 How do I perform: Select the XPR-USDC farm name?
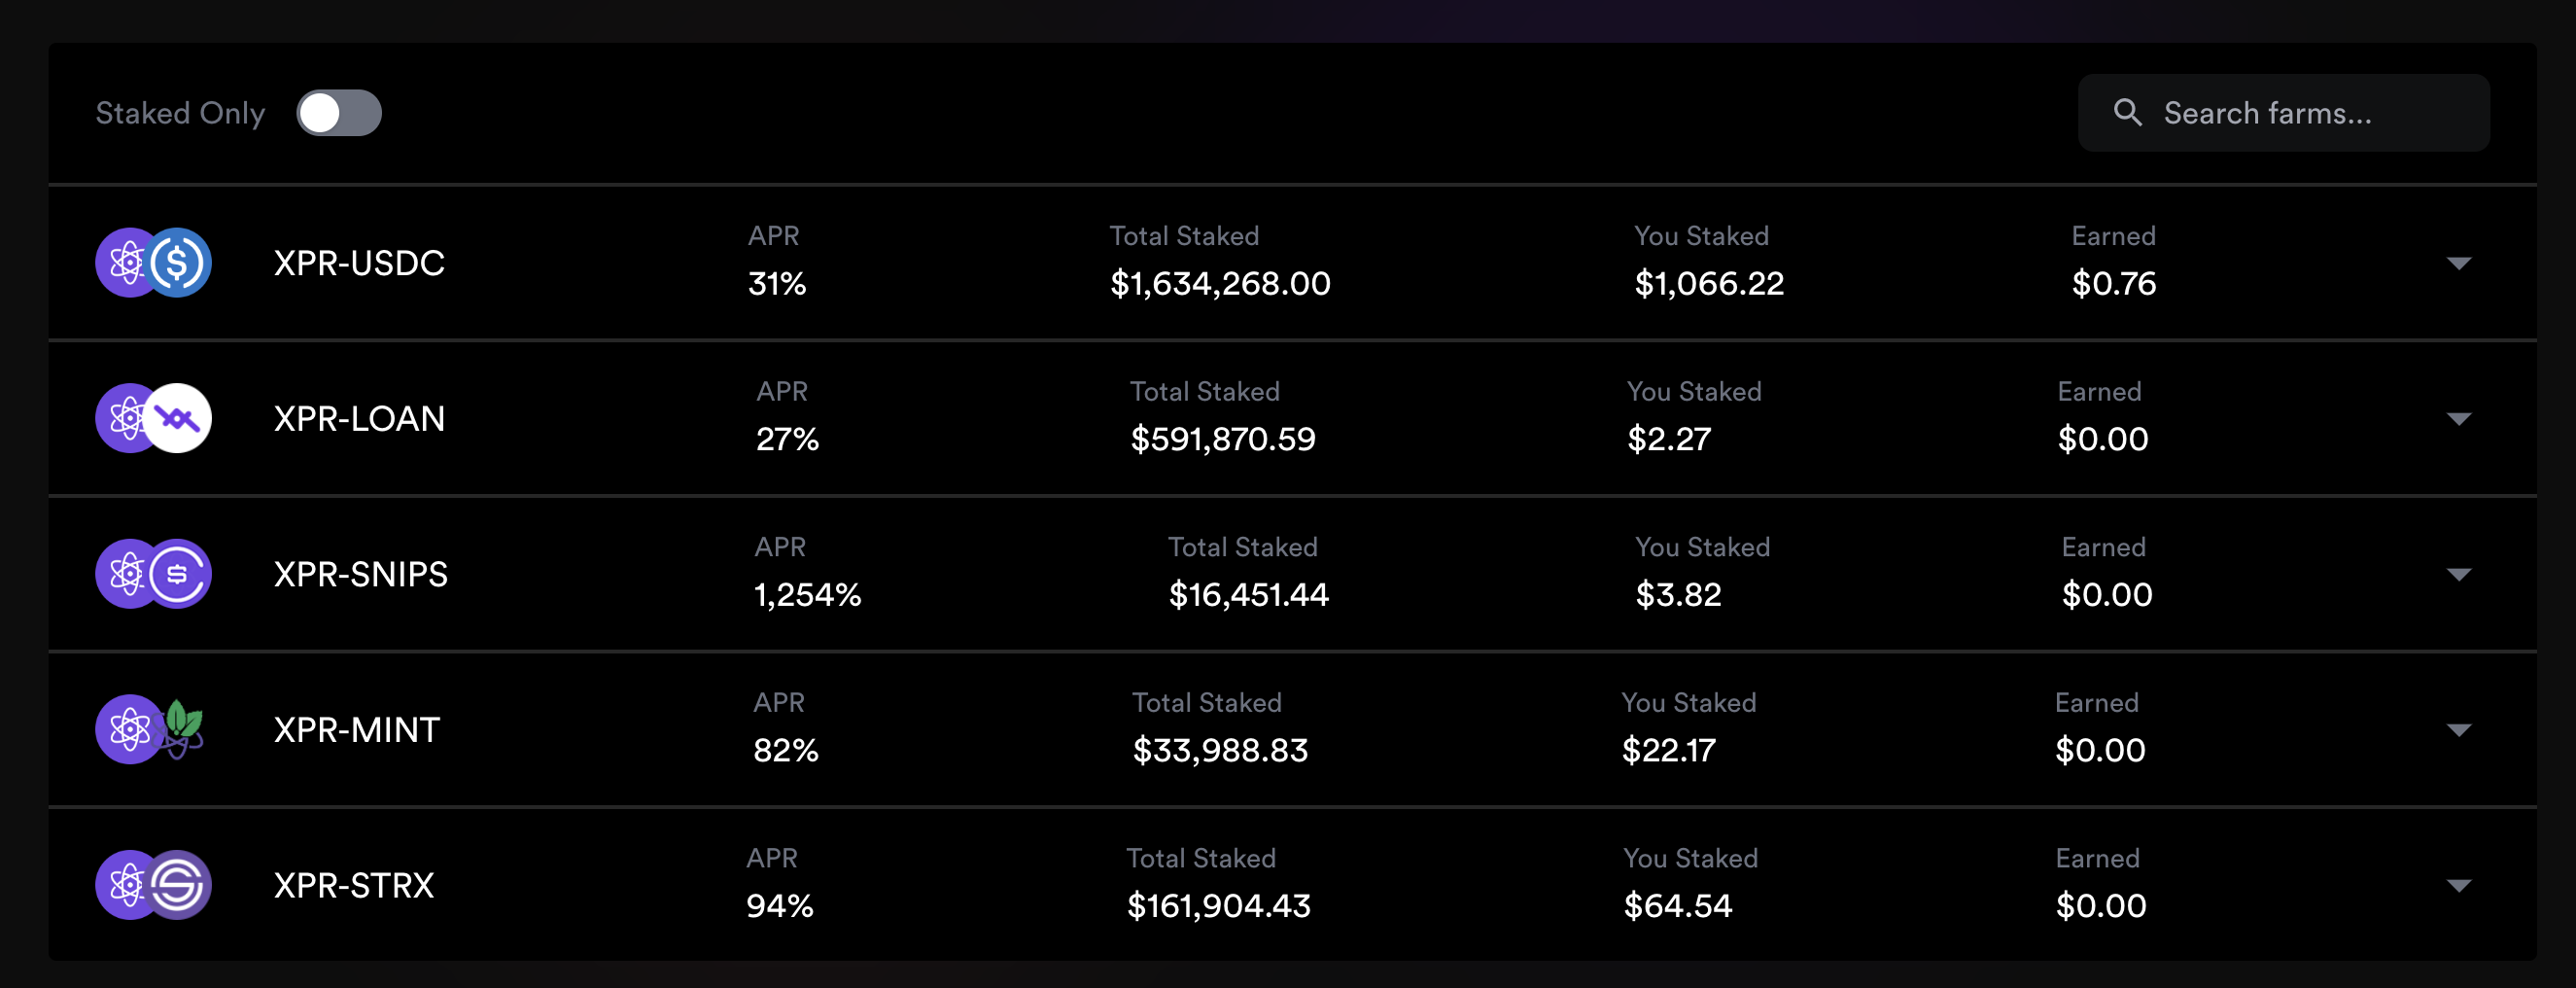359,263
